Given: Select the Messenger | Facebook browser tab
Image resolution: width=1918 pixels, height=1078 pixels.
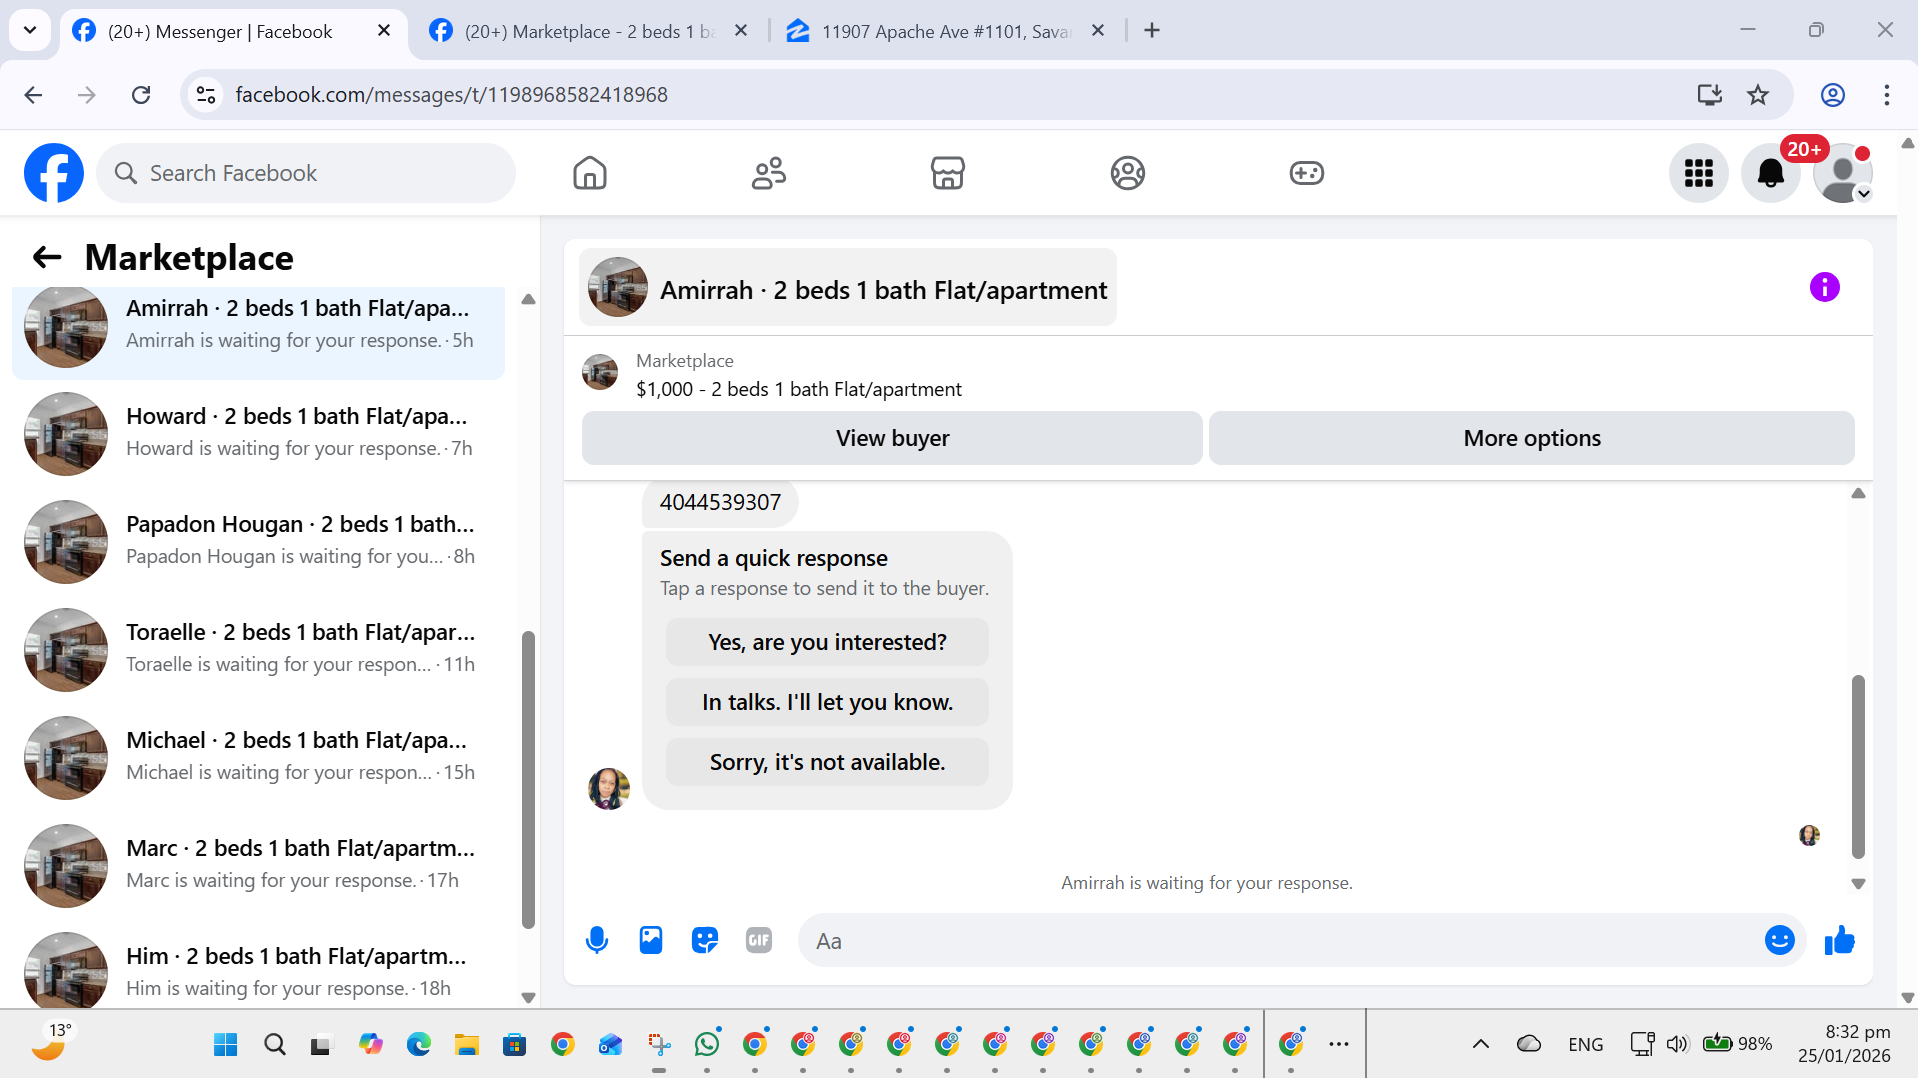Looking at the screenshot, I should tap(220, 31).
